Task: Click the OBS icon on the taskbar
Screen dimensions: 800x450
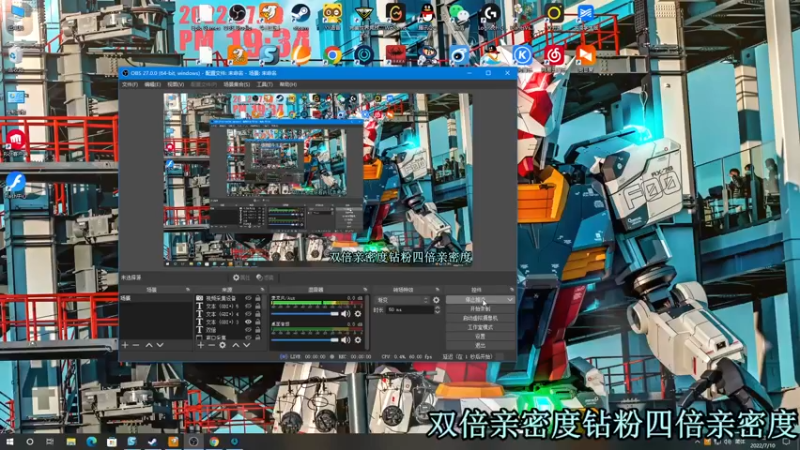Action: [194, 442]
